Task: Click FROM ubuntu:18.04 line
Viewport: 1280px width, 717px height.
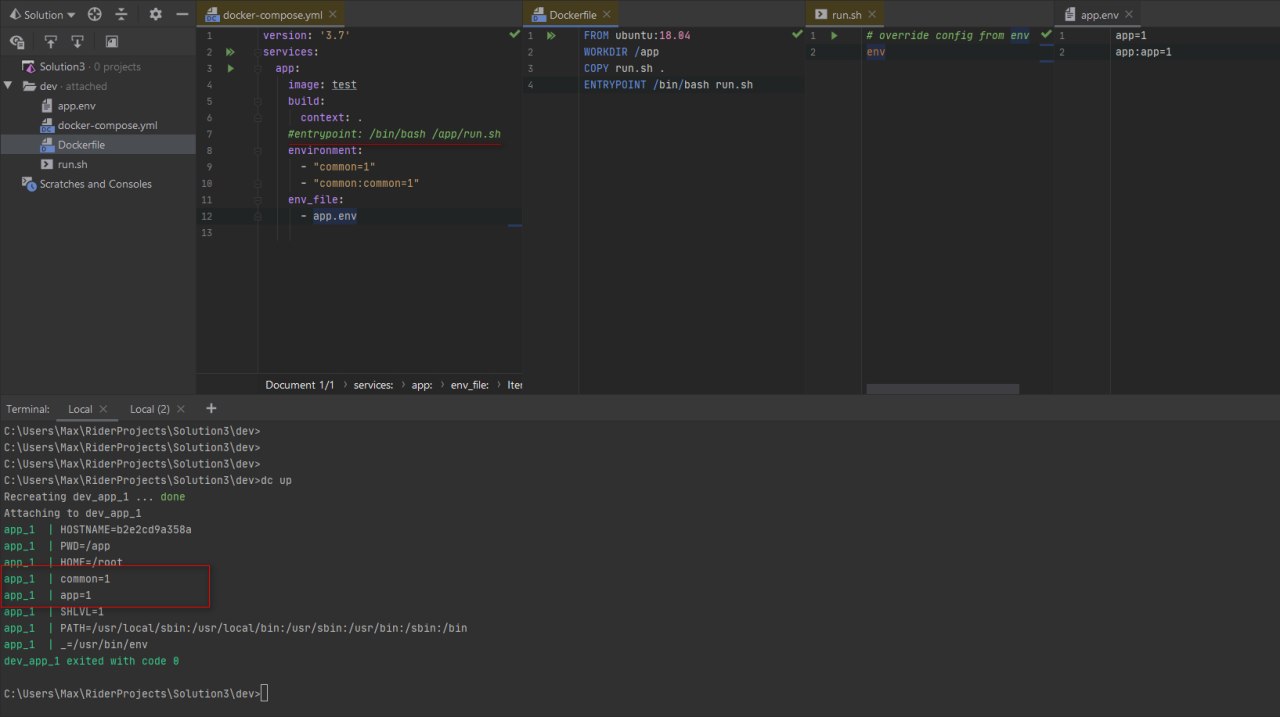Action: tap(637, 35)
